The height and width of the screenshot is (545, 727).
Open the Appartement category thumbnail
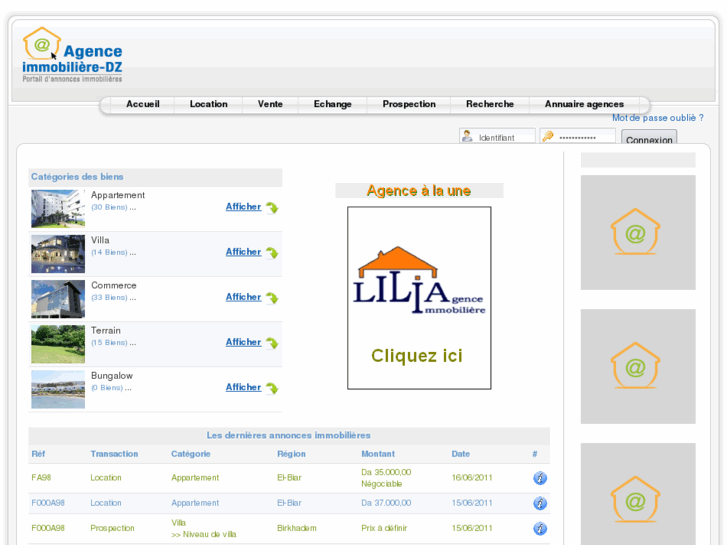(58, 209)
